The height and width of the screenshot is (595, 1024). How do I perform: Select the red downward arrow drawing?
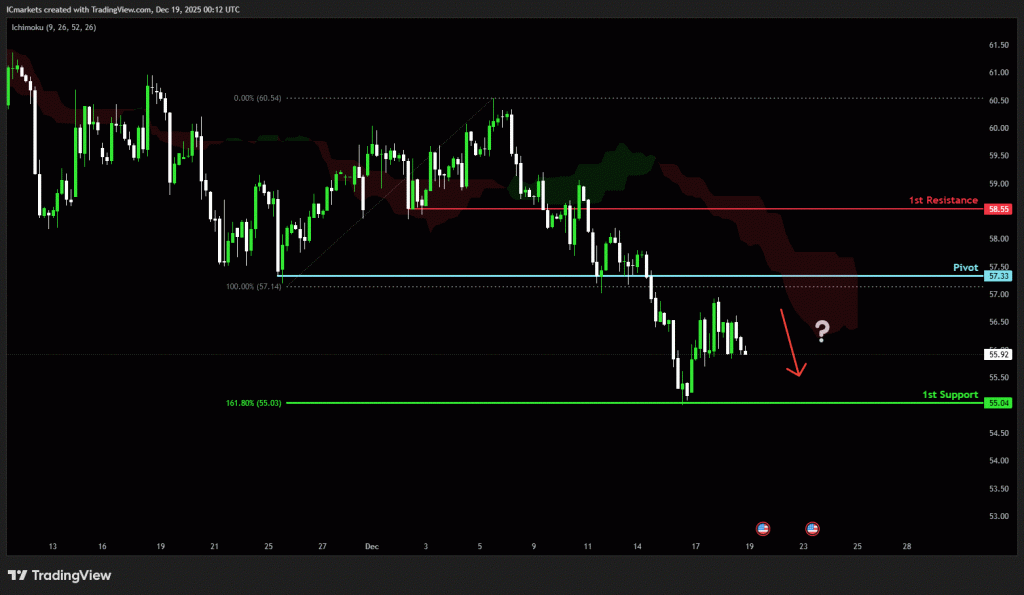point(790,343)
